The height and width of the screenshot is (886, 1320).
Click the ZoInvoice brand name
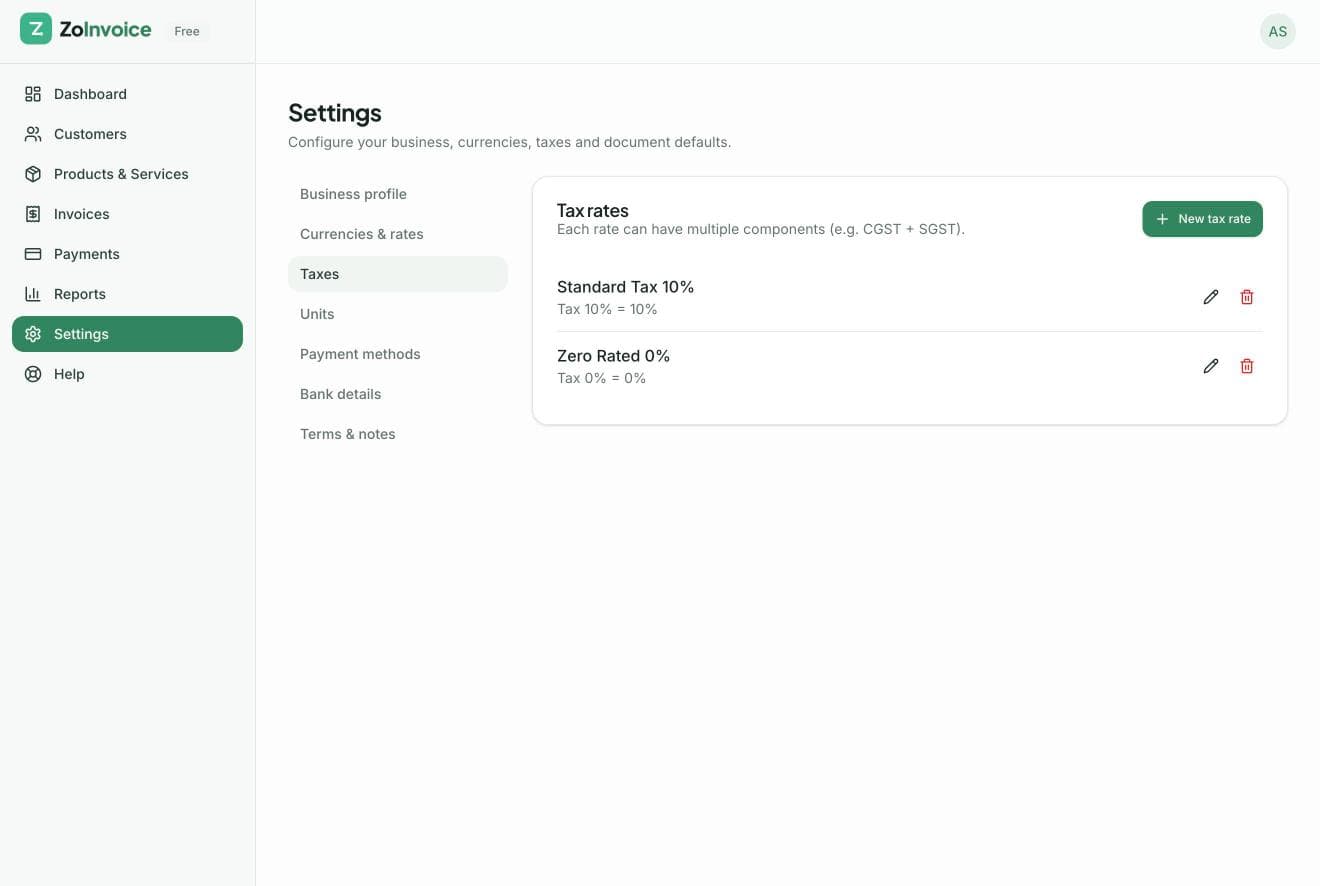pyautogui.click(x=105, y=30)
